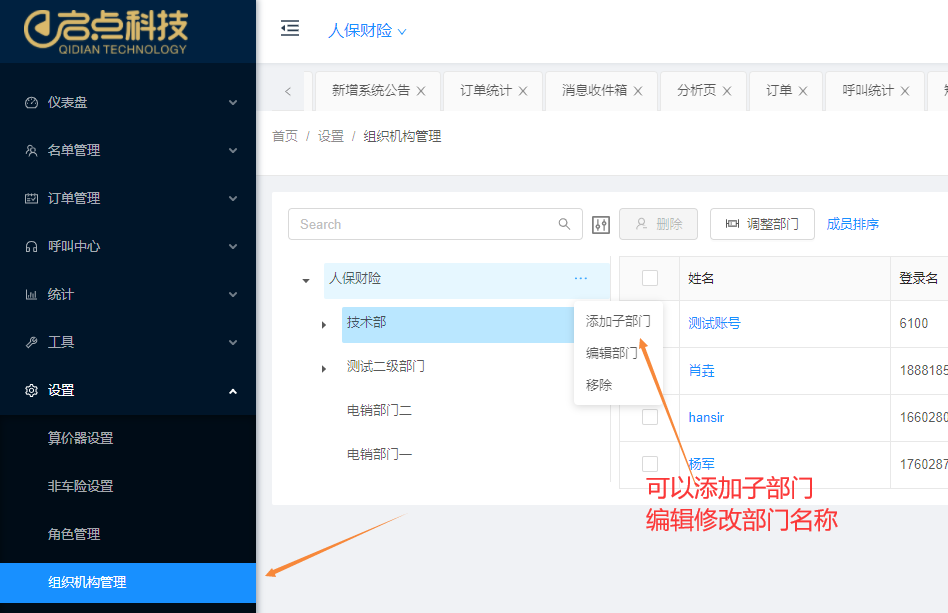Go to 首页 breadcrumb link
Image resolution: width=948 pixels, height=613 pixels.
[285, 137]
